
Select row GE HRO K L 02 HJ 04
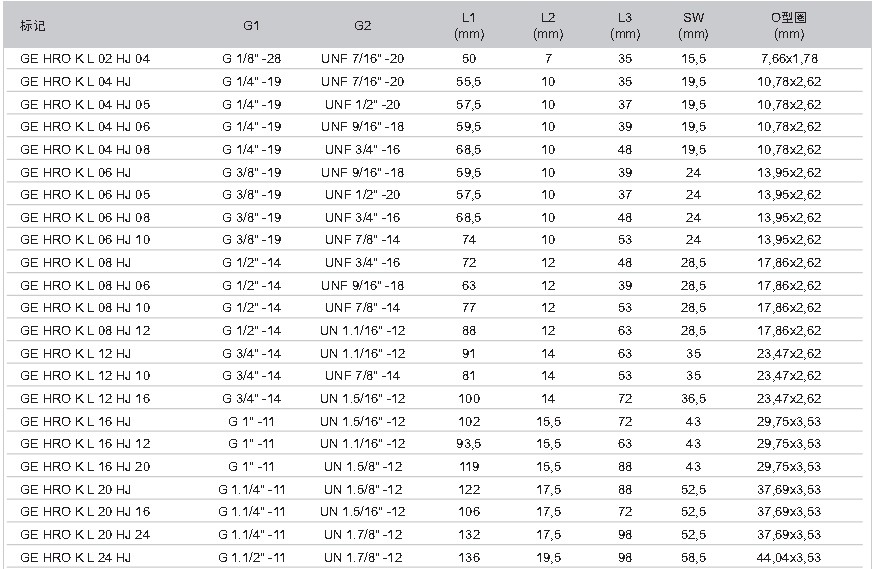click(434, 58)
